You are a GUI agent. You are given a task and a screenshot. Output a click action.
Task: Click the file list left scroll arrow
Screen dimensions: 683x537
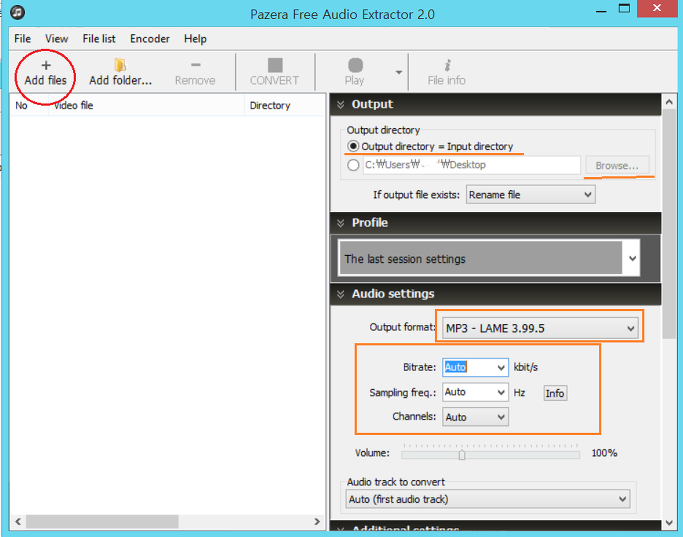[x=18, y=521]
